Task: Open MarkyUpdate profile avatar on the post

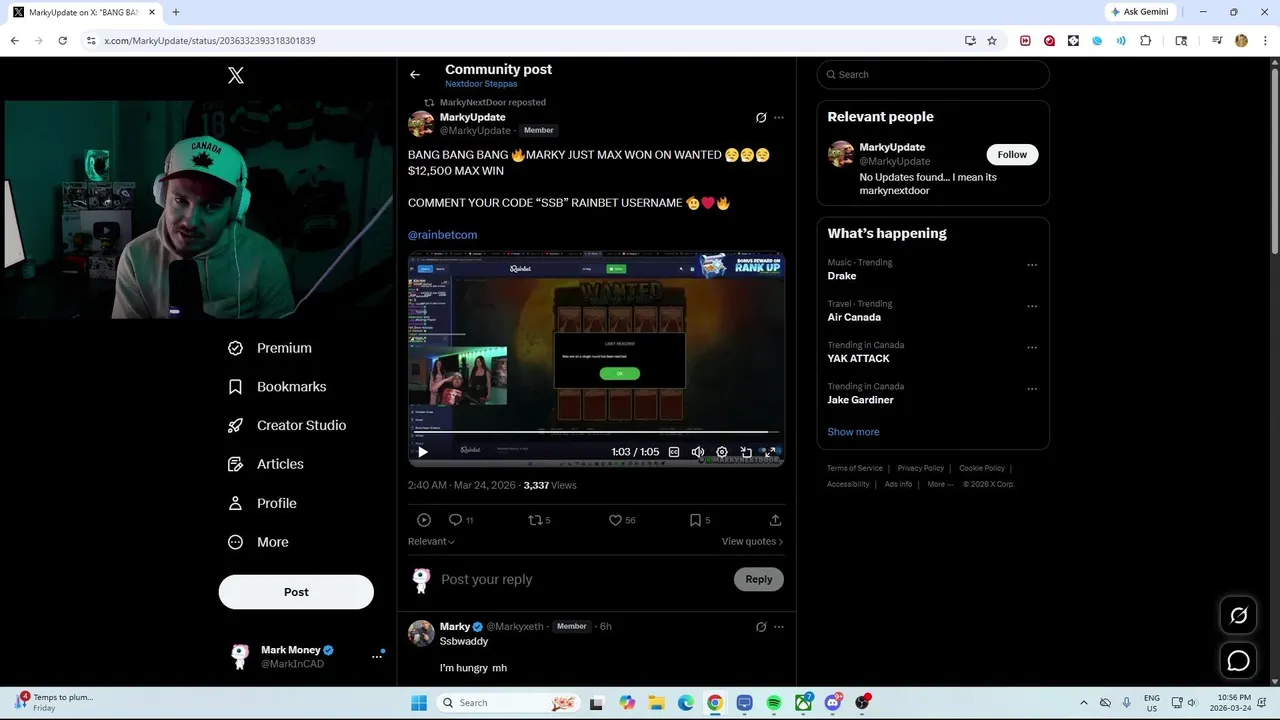Action: tap(421, 124)
